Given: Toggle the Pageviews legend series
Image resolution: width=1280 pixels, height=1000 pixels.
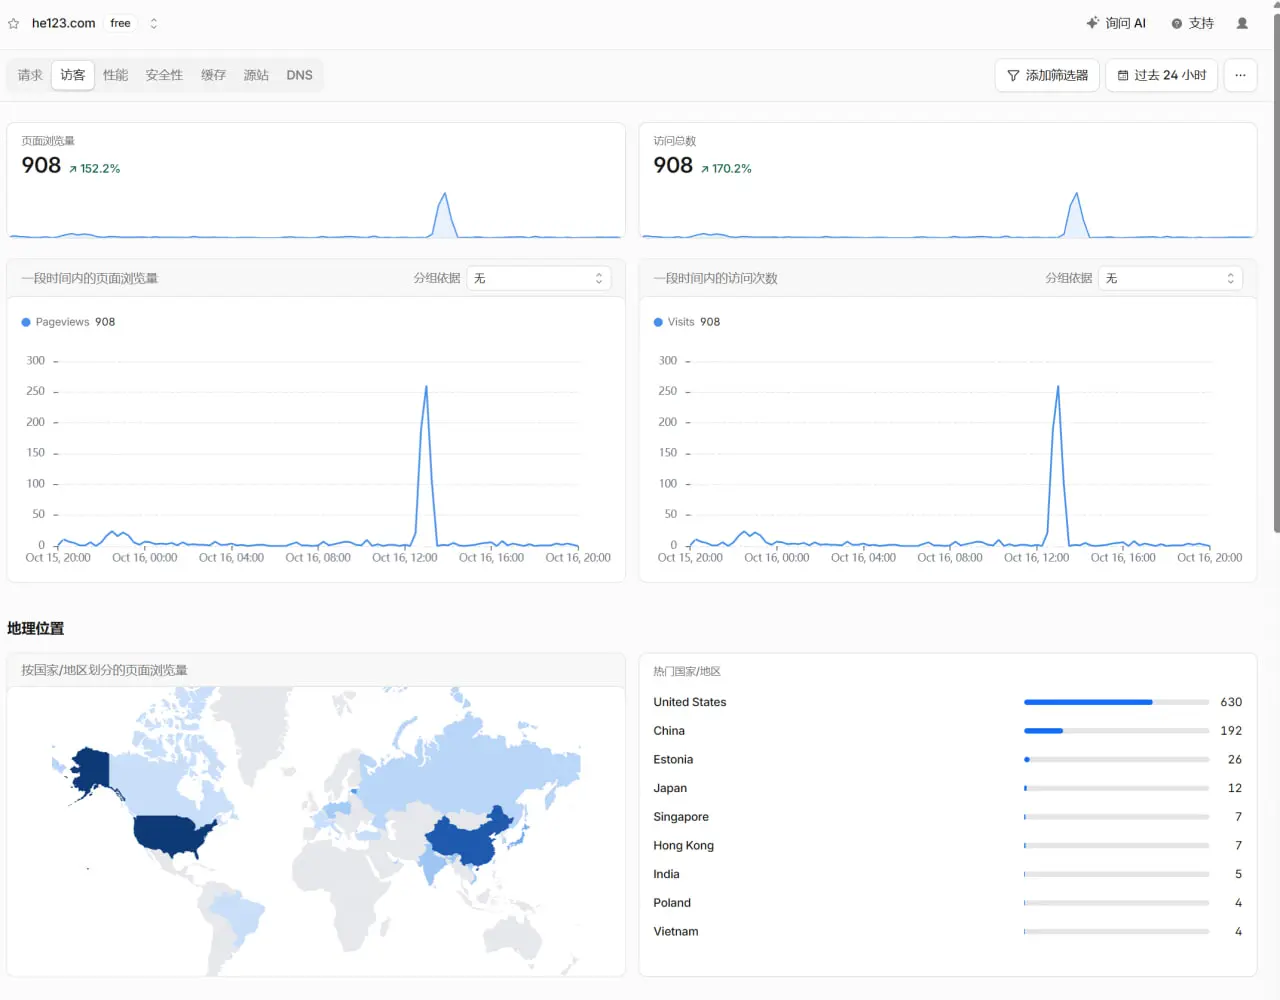Looking at the screenshot, I should click(68, 322).
